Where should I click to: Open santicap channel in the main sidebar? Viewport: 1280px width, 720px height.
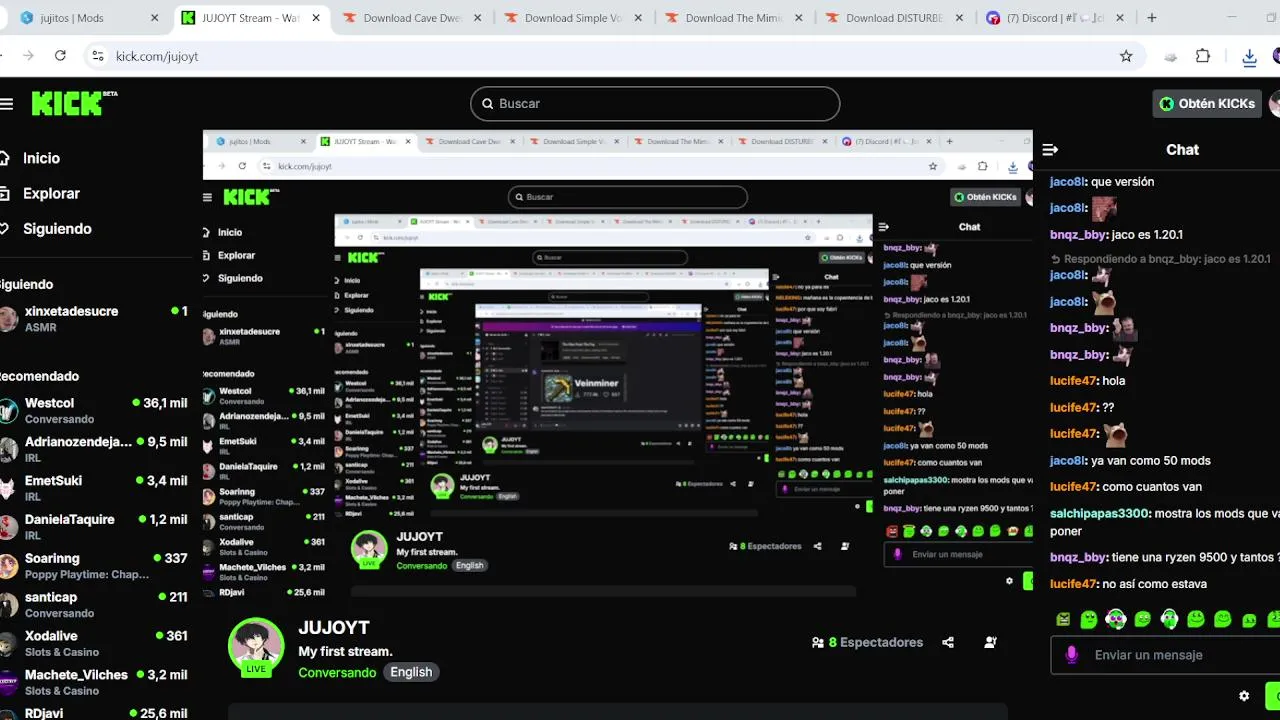(x=96, y=606)
